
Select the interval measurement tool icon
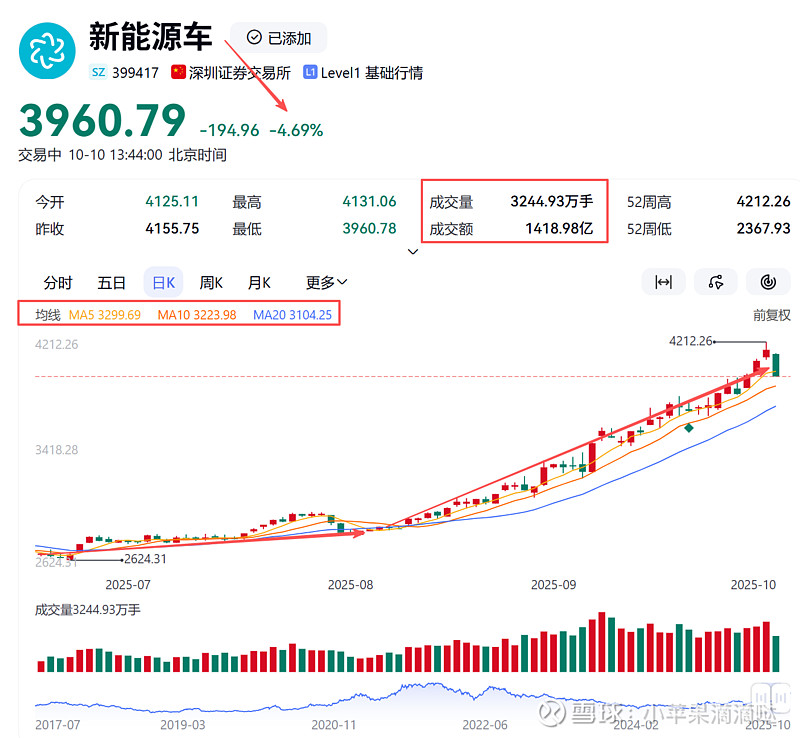tap(663, 283)
